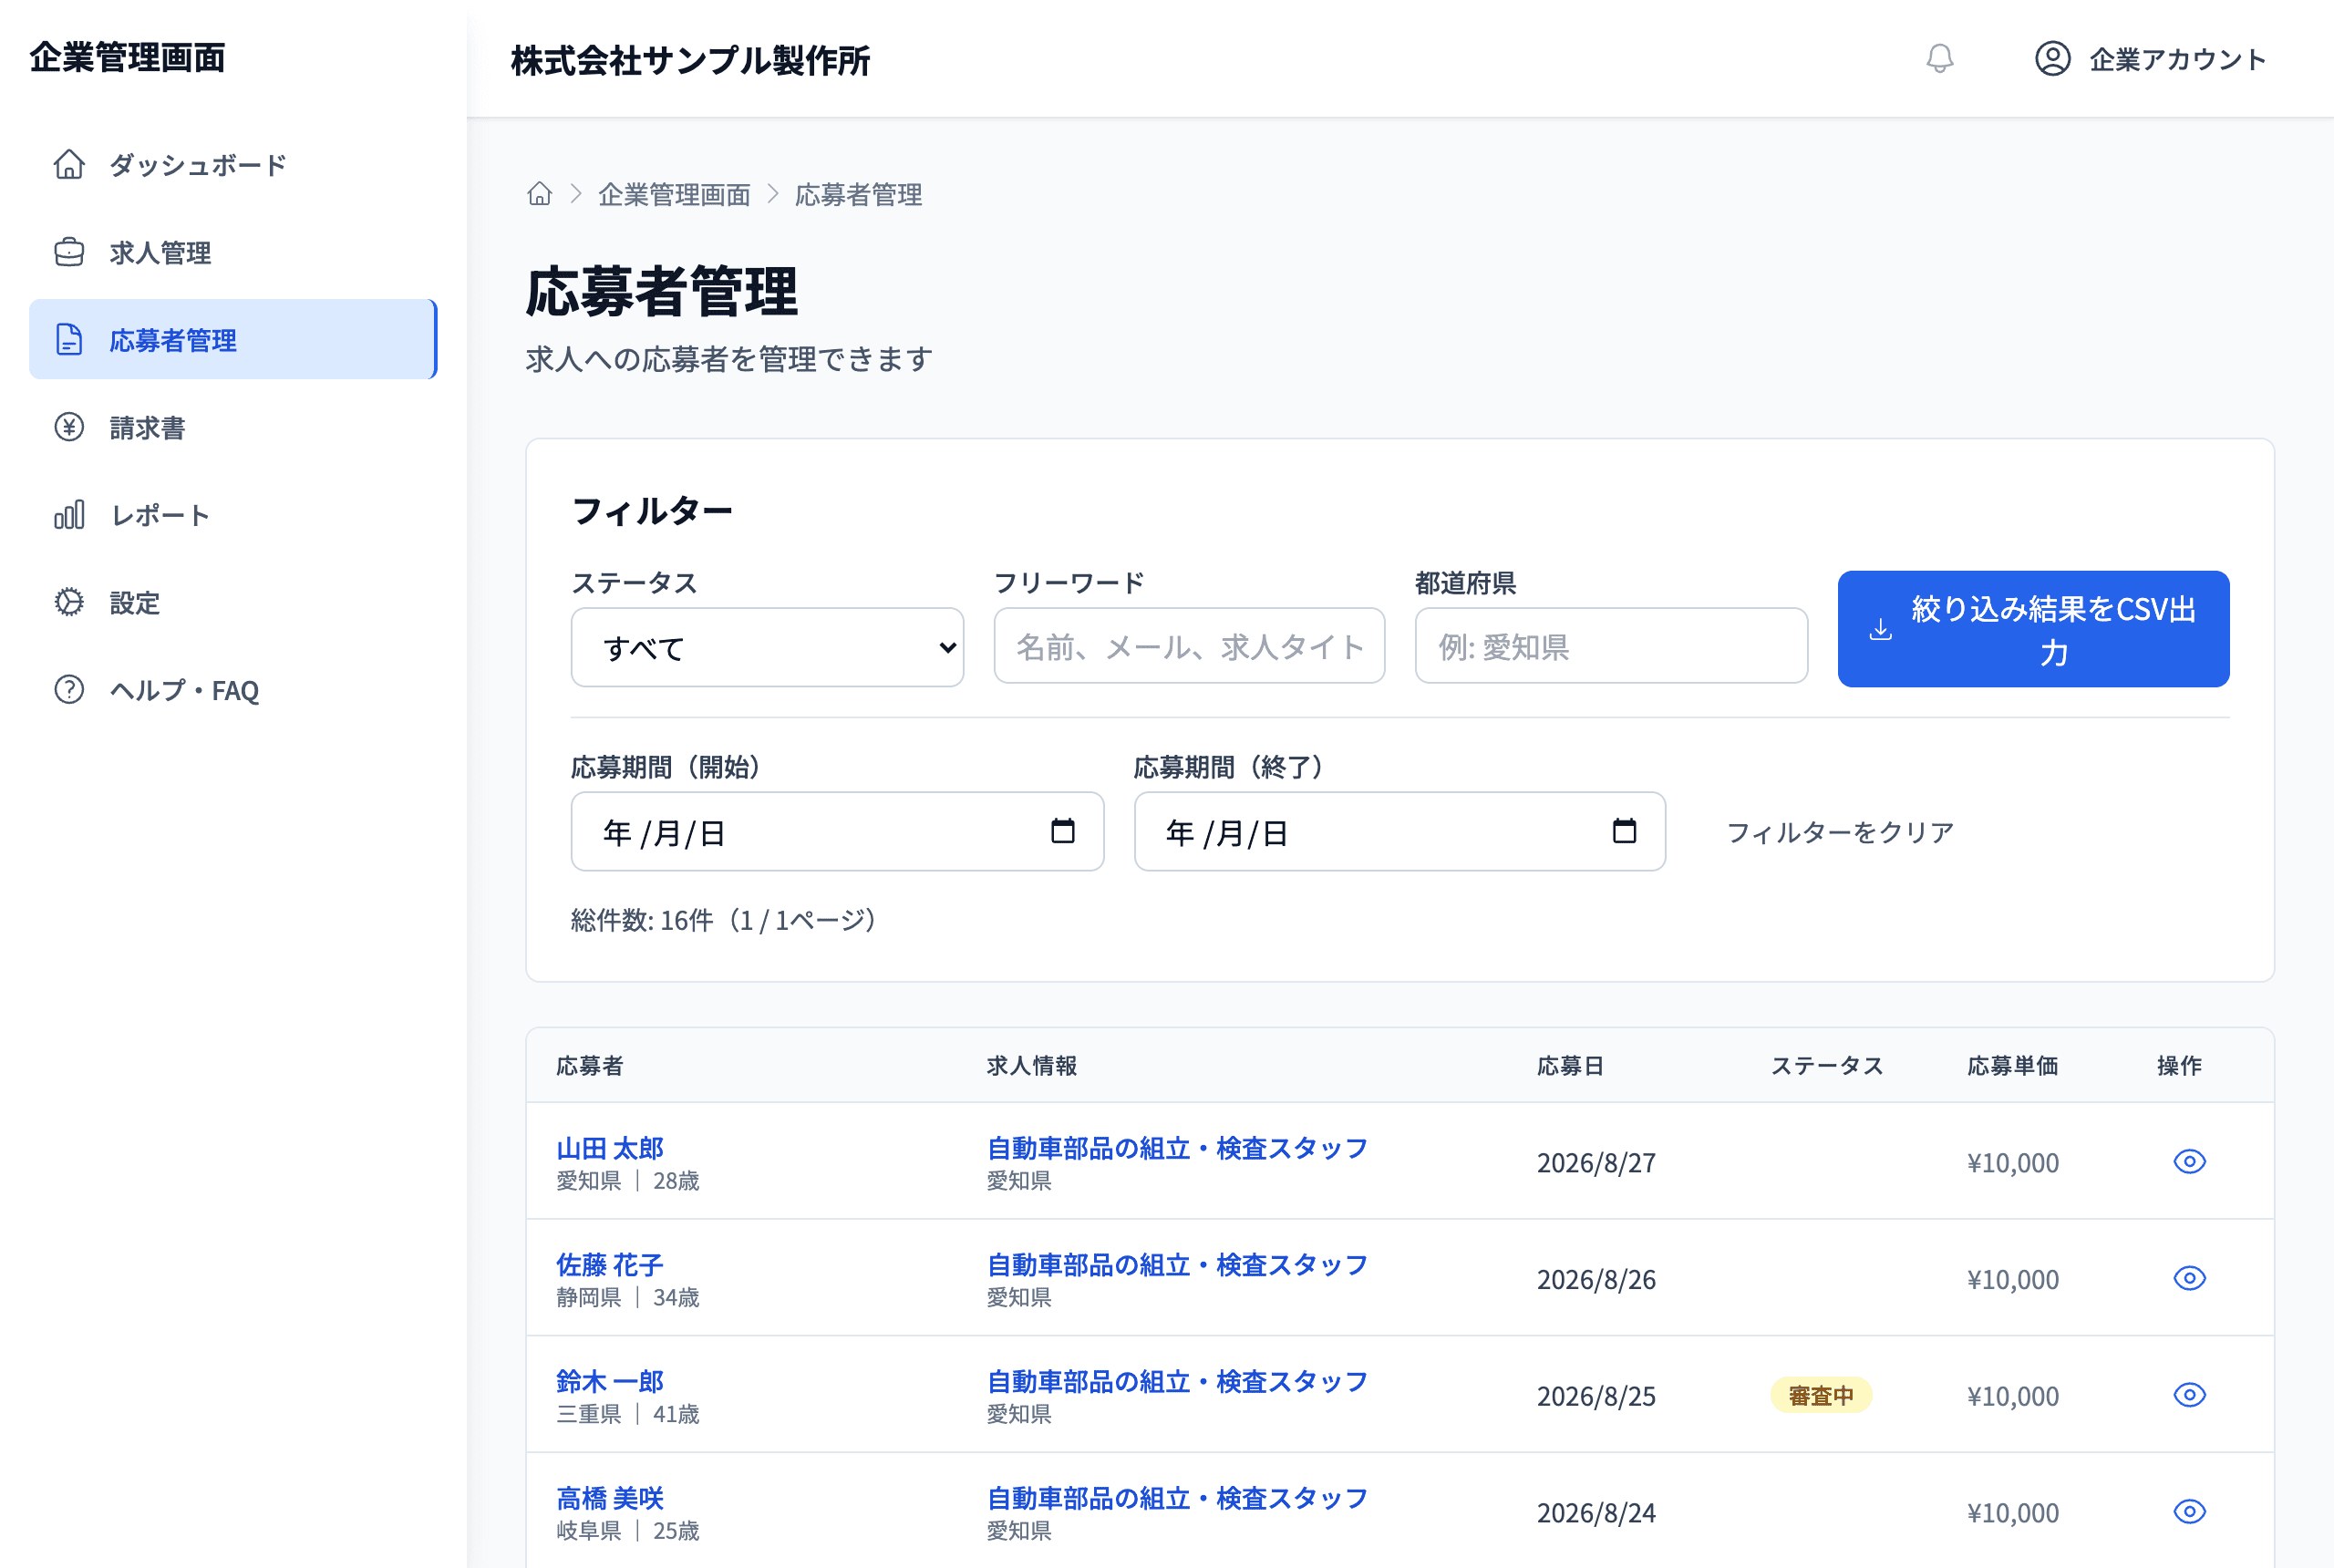The image size is (2334, 1568).
Task: Click the 応募日 column header
Action: tap(1570, 1066)
